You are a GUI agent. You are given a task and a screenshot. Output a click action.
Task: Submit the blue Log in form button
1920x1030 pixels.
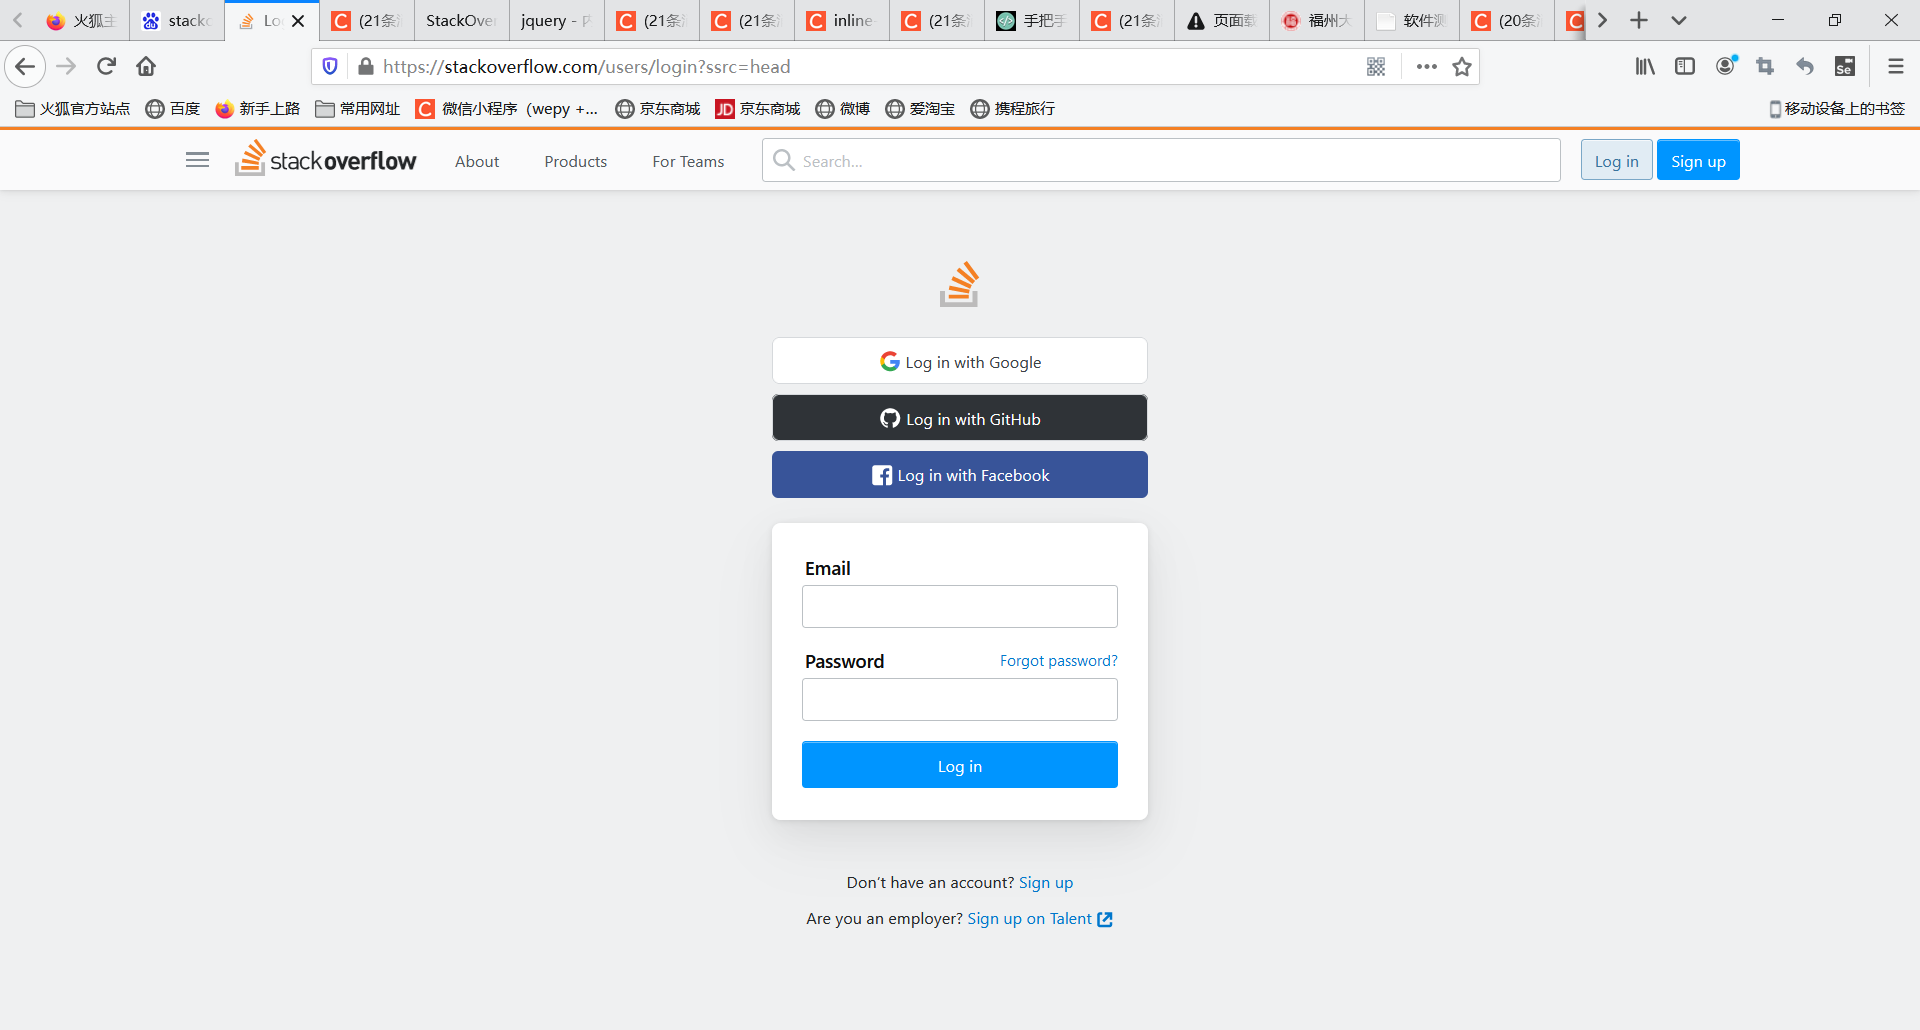point(960,765)
